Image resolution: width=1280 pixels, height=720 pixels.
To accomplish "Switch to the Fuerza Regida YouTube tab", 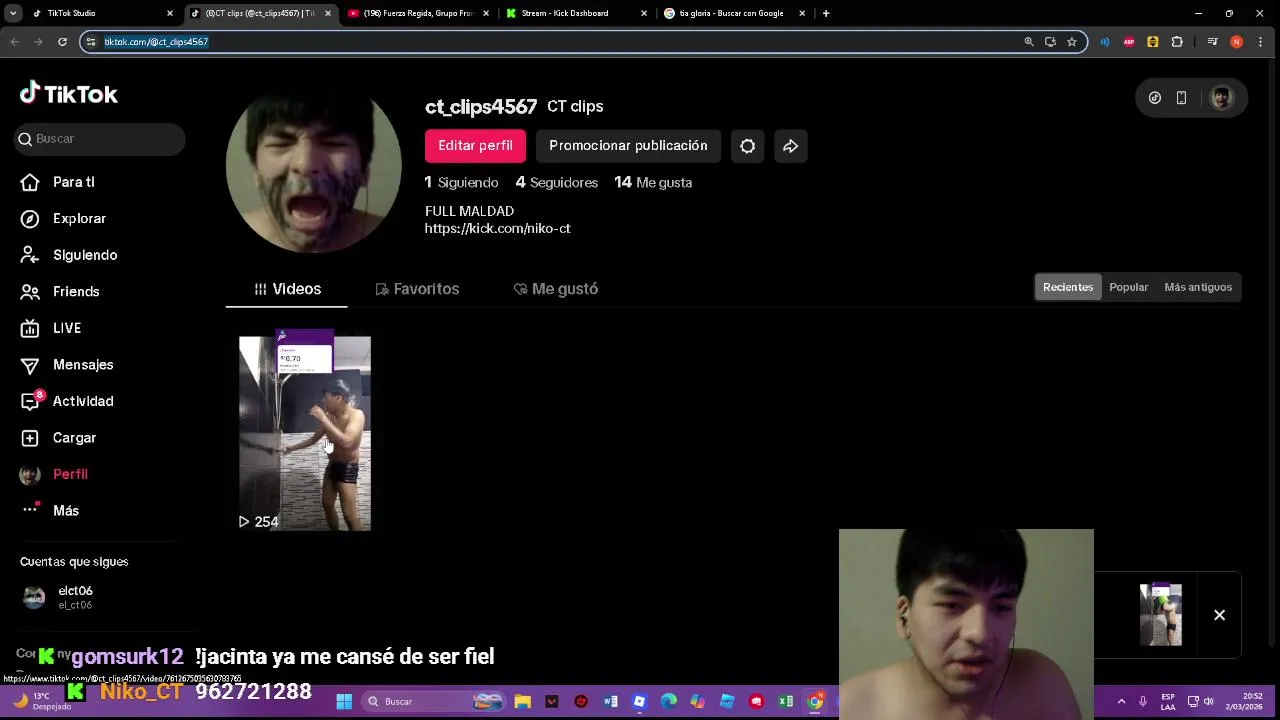I will (417, 13).
